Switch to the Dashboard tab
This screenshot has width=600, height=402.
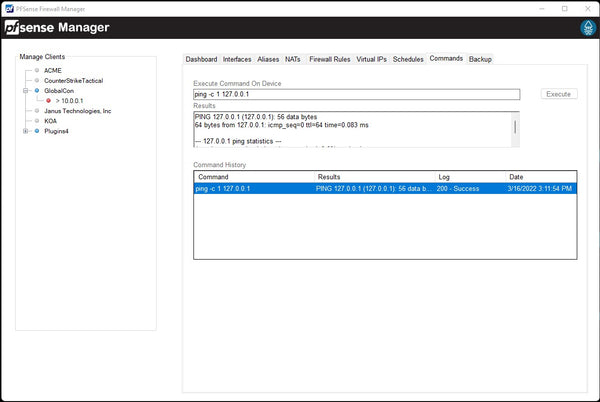click(x=201, y=59)
